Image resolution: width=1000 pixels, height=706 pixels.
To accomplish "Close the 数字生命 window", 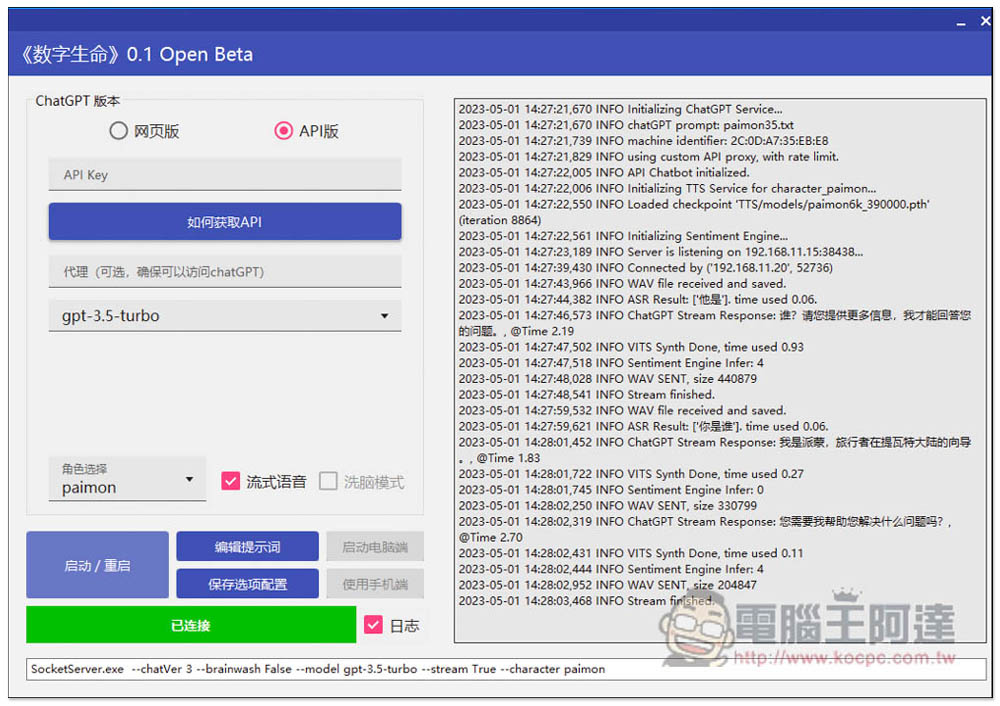I will [985, 21].
